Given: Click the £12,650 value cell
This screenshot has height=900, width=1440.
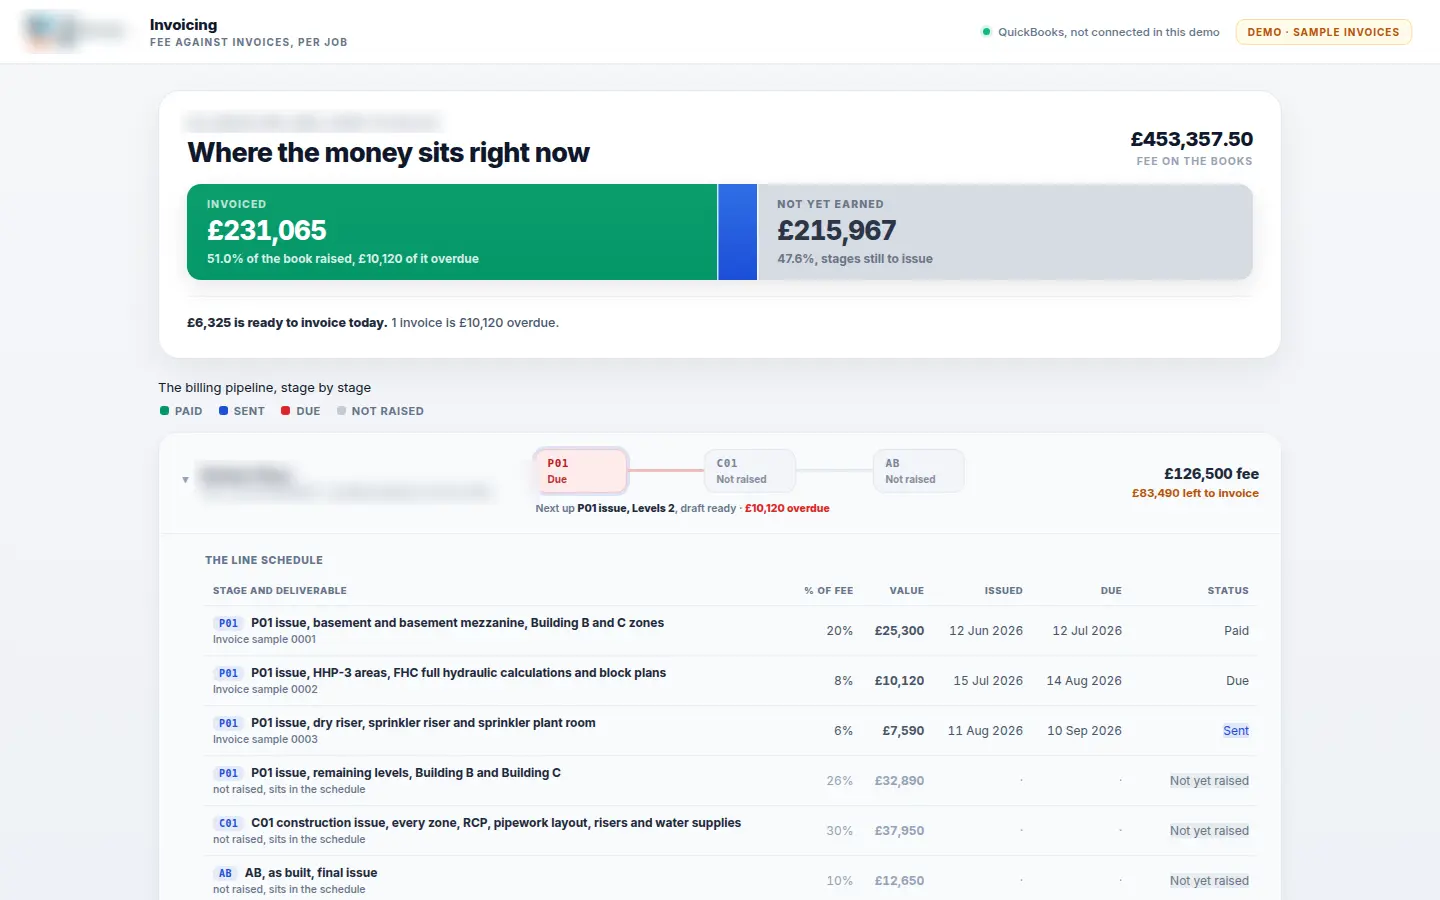Looking at the screenshot, I should click(899, 881).
